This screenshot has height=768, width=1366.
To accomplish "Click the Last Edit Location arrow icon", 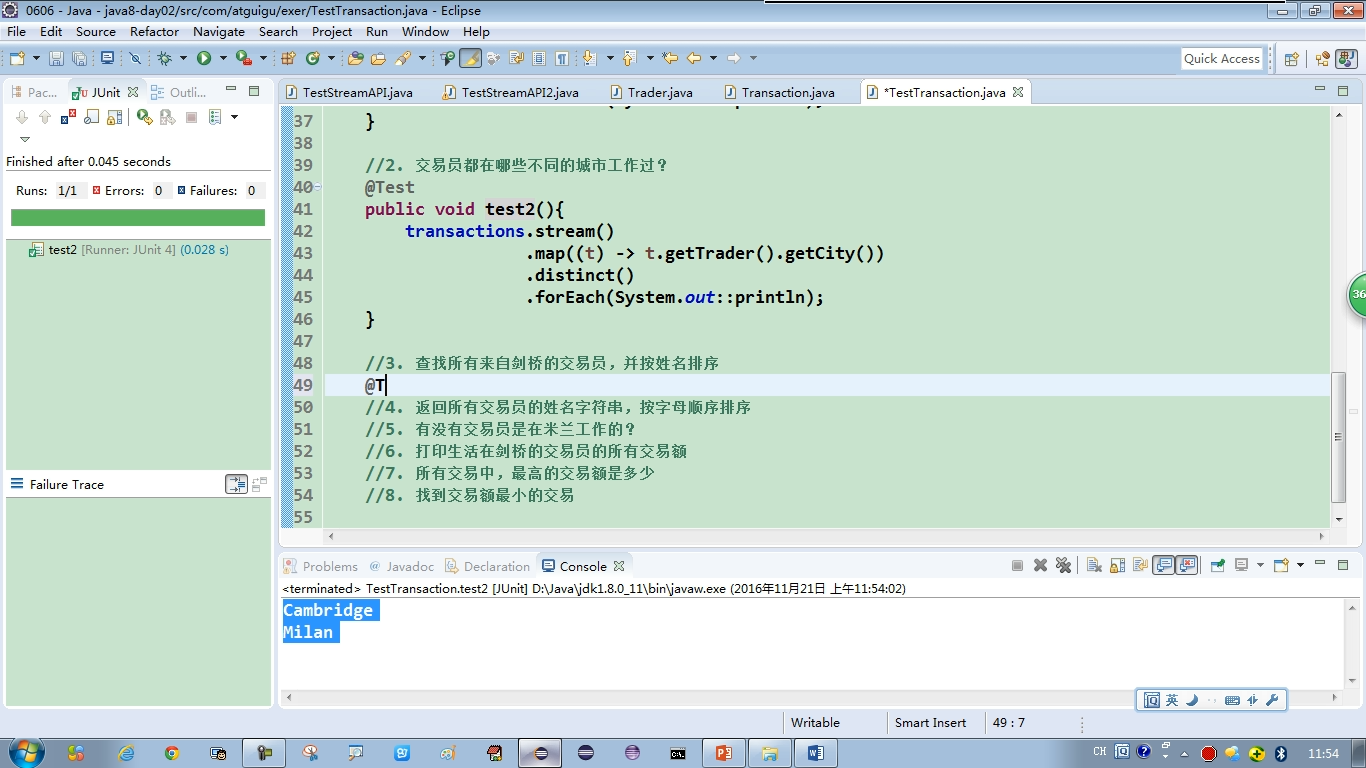I will point(670,59).
